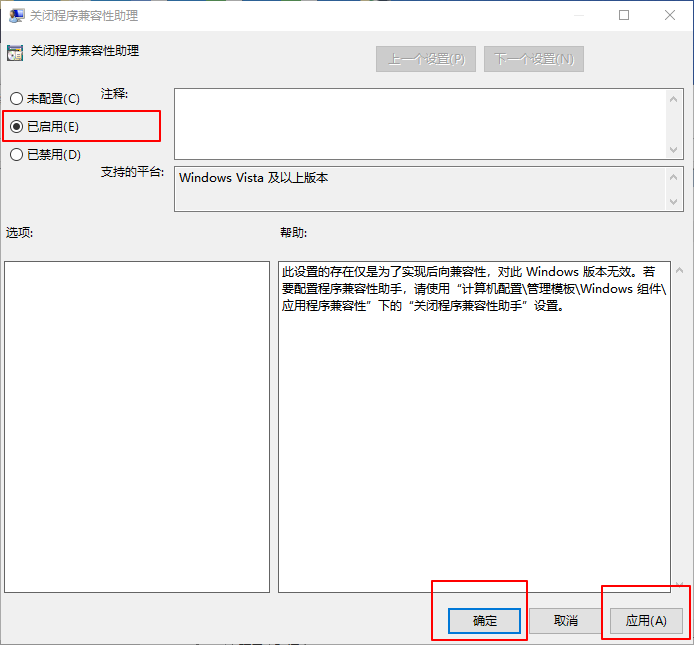This screenshot has height=645, width=694.
Task: Go to 上一个设置(P)
Action: pyautogui.click(x=426, y=59)
